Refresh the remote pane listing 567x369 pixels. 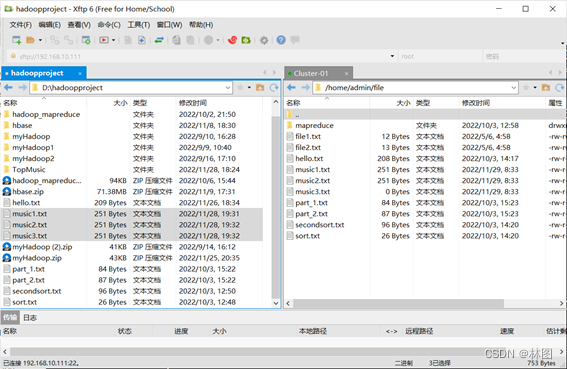[x=560, y=88]
